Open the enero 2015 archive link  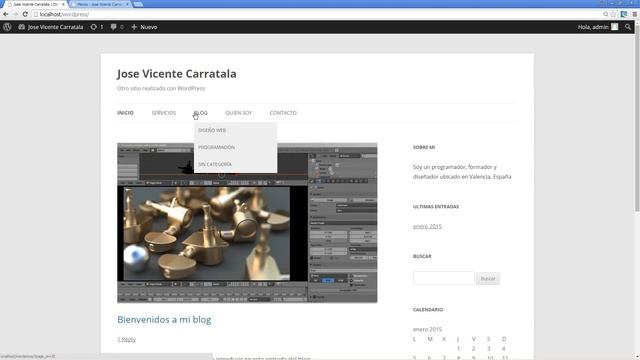(427, 226)
